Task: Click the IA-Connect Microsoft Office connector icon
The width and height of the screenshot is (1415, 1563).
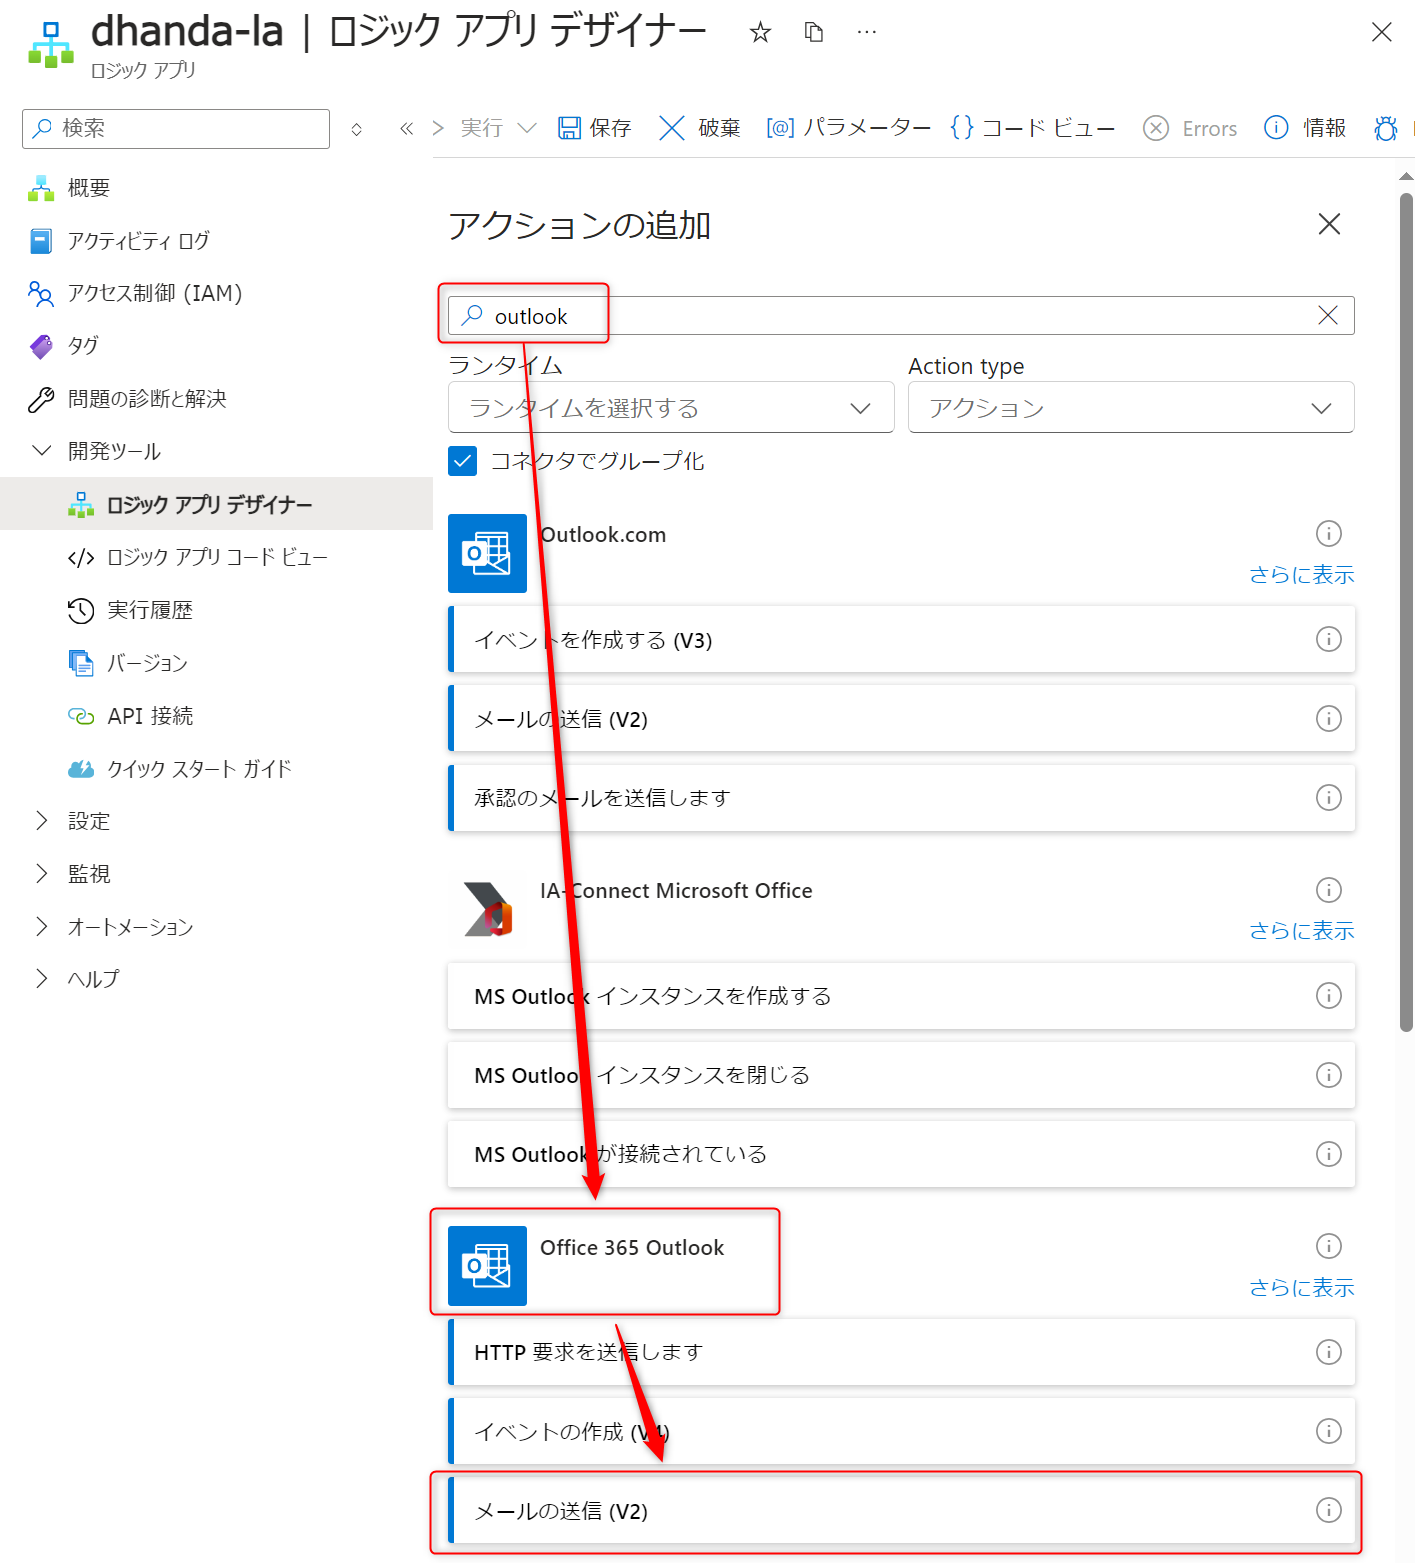Action: point(487,909)
